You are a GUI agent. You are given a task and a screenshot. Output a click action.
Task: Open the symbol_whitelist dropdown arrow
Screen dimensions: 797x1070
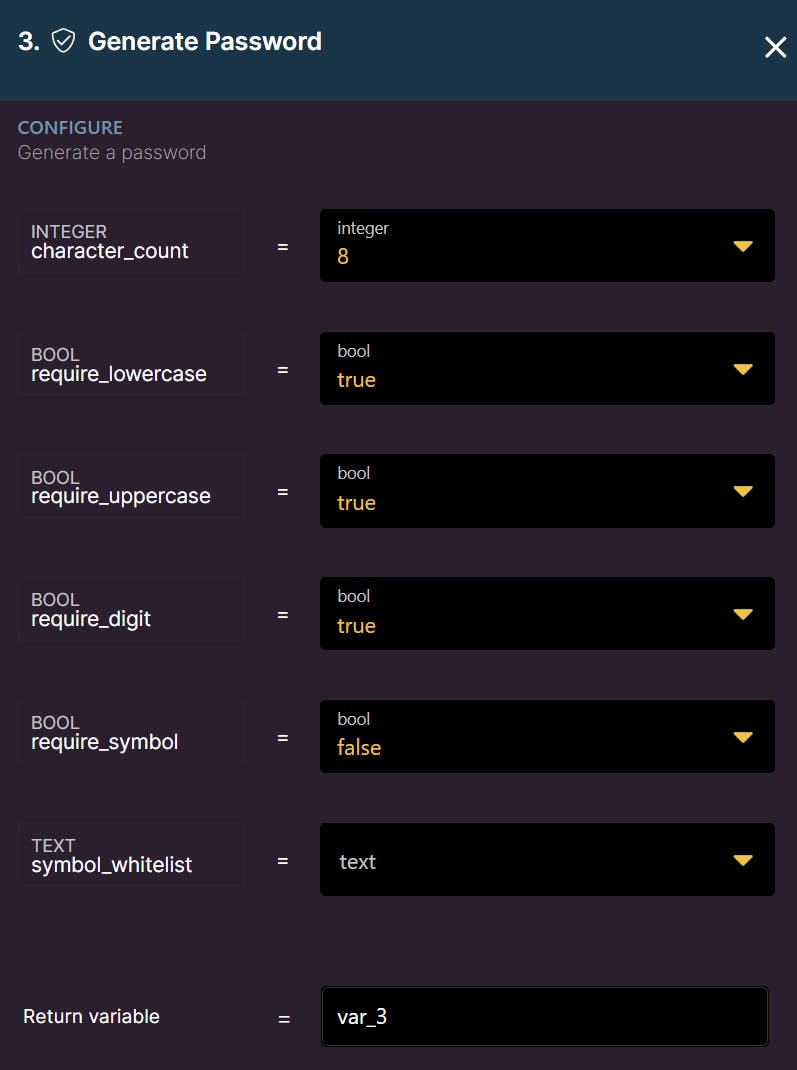tap(742, 860)
